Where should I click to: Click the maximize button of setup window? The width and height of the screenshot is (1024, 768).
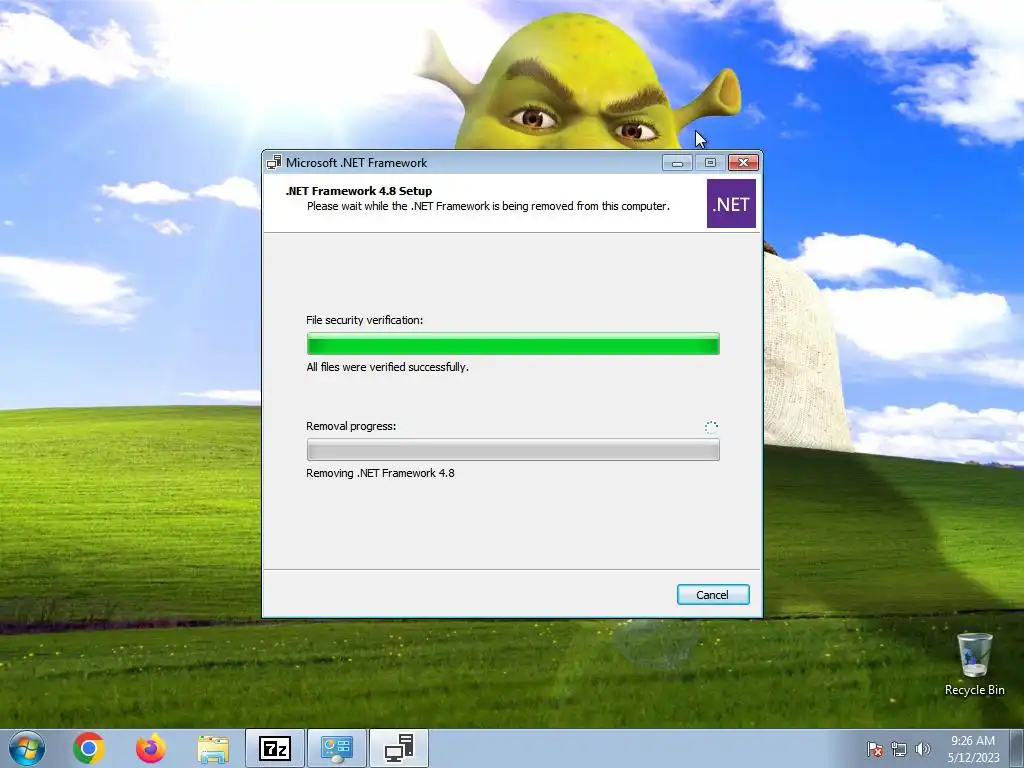[710, 163]
